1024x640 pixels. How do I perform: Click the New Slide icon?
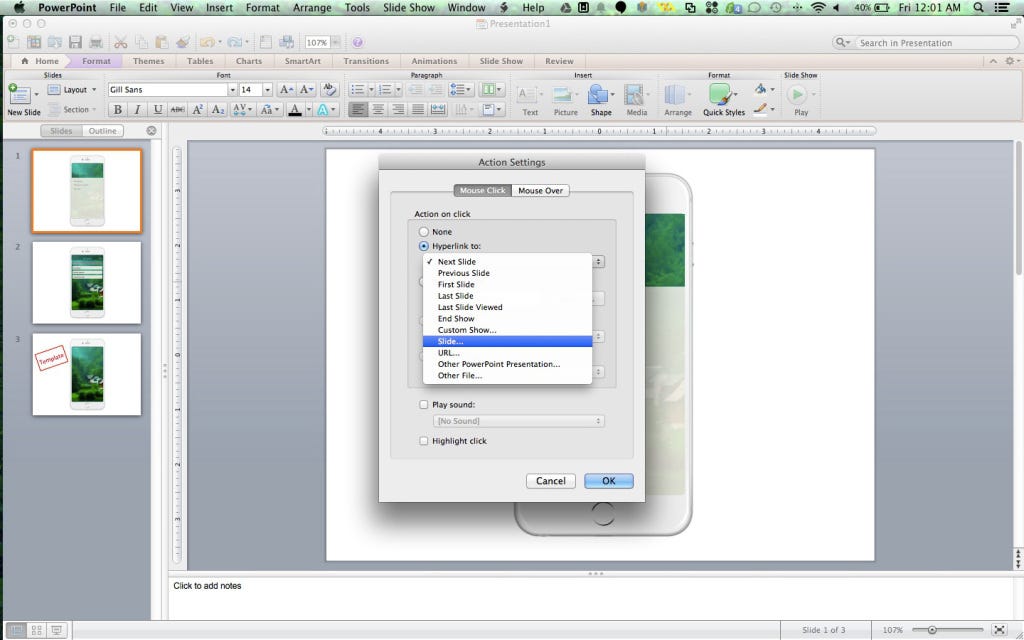[18, 94]
